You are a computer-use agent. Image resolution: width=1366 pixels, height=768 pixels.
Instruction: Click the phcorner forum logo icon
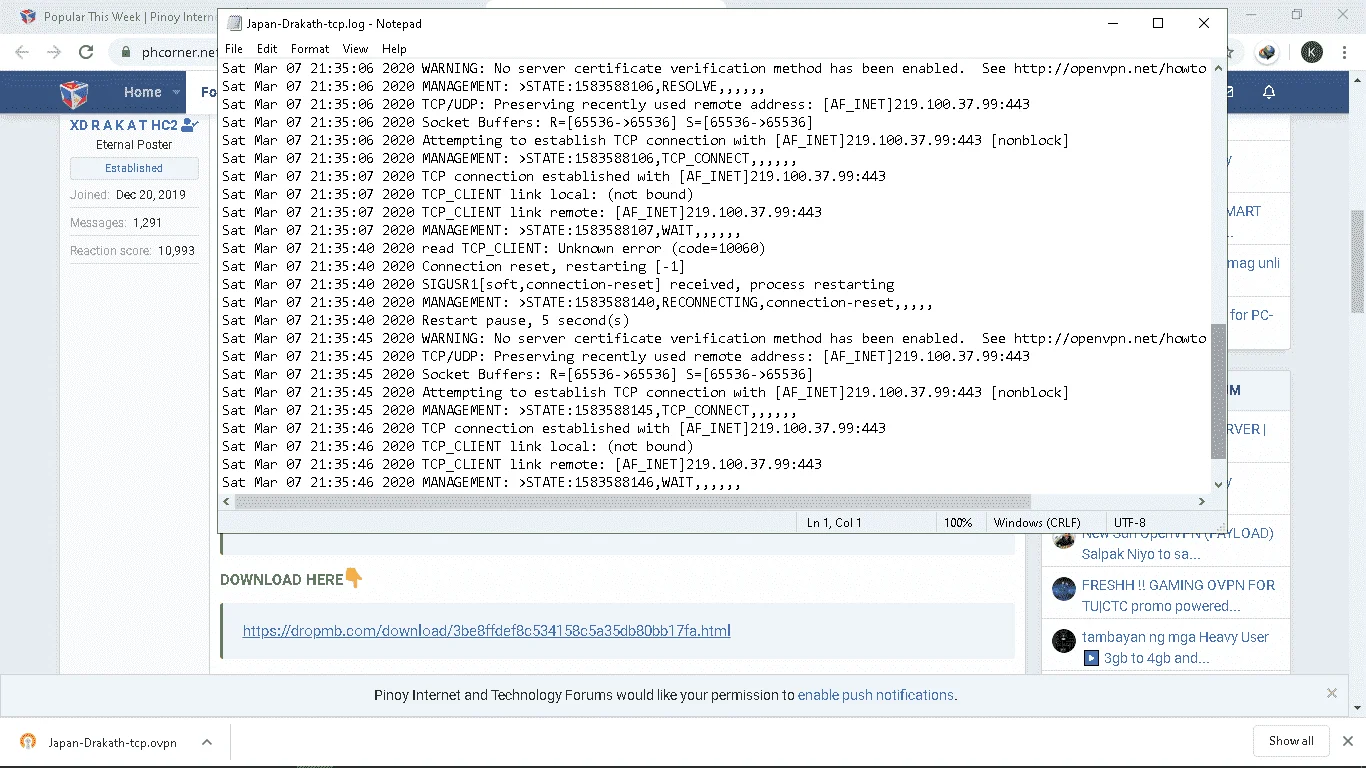(x=74, y=94)
